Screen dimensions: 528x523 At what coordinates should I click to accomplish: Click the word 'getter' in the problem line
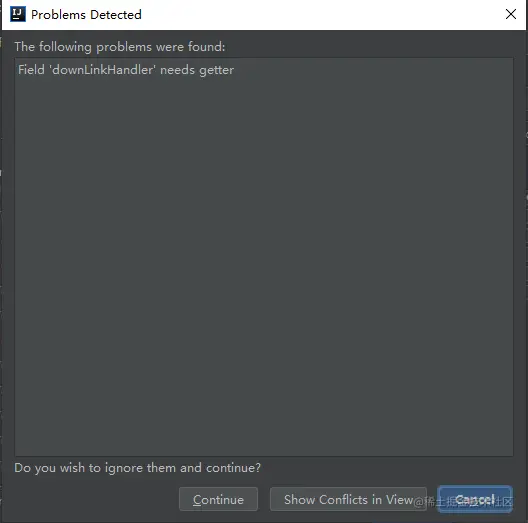217,71
